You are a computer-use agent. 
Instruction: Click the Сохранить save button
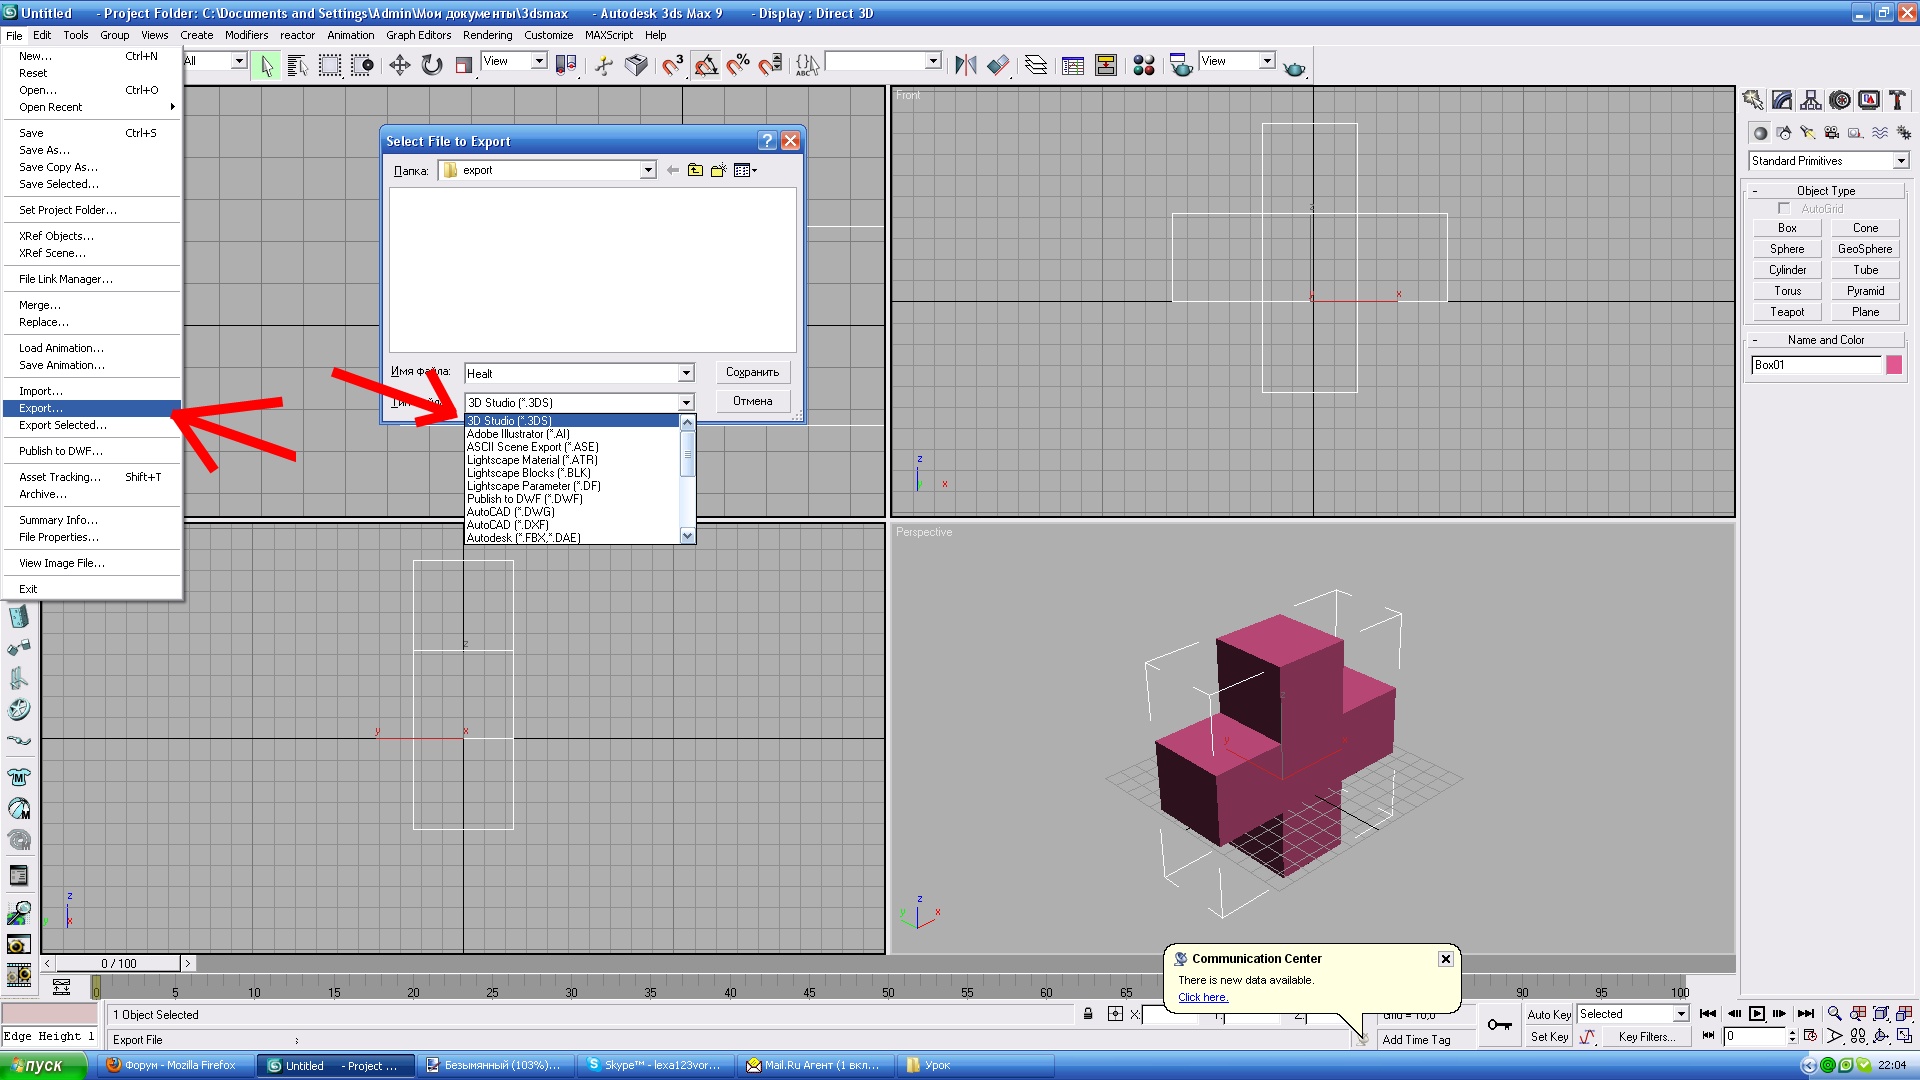pos(752,372)
